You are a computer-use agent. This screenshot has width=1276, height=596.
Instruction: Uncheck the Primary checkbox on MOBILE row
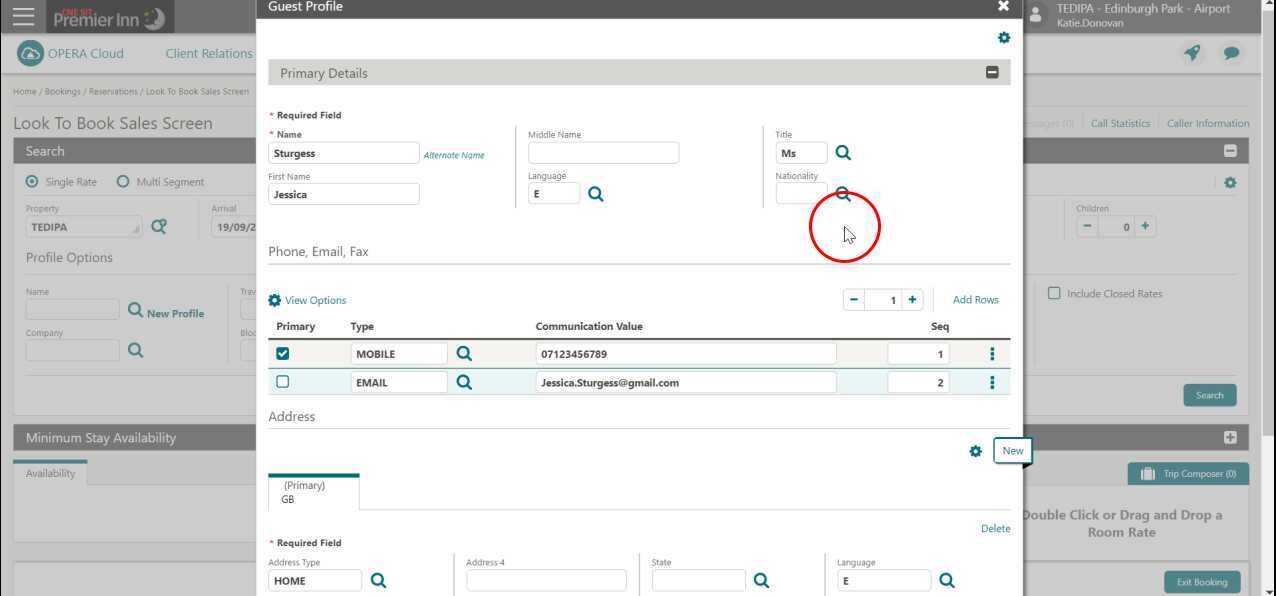[283, 353]
